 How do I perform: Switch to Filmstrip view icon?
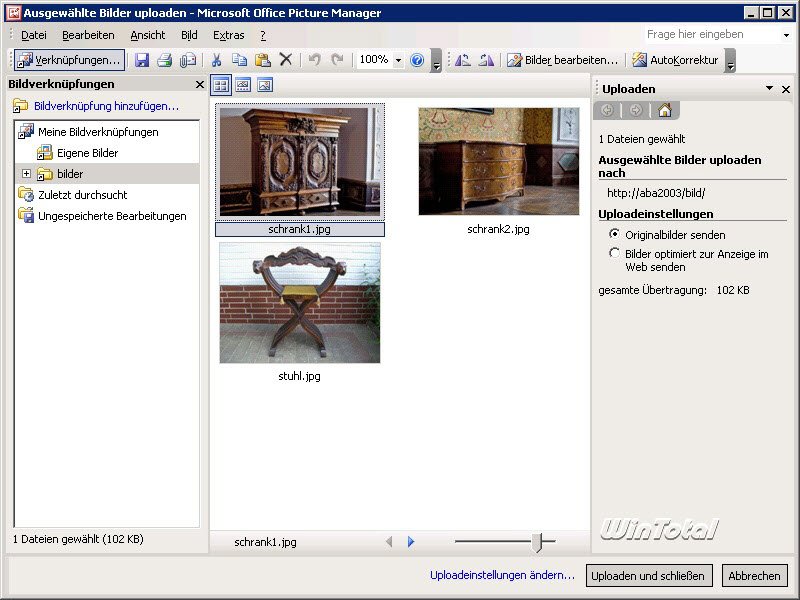pos(243,85)
